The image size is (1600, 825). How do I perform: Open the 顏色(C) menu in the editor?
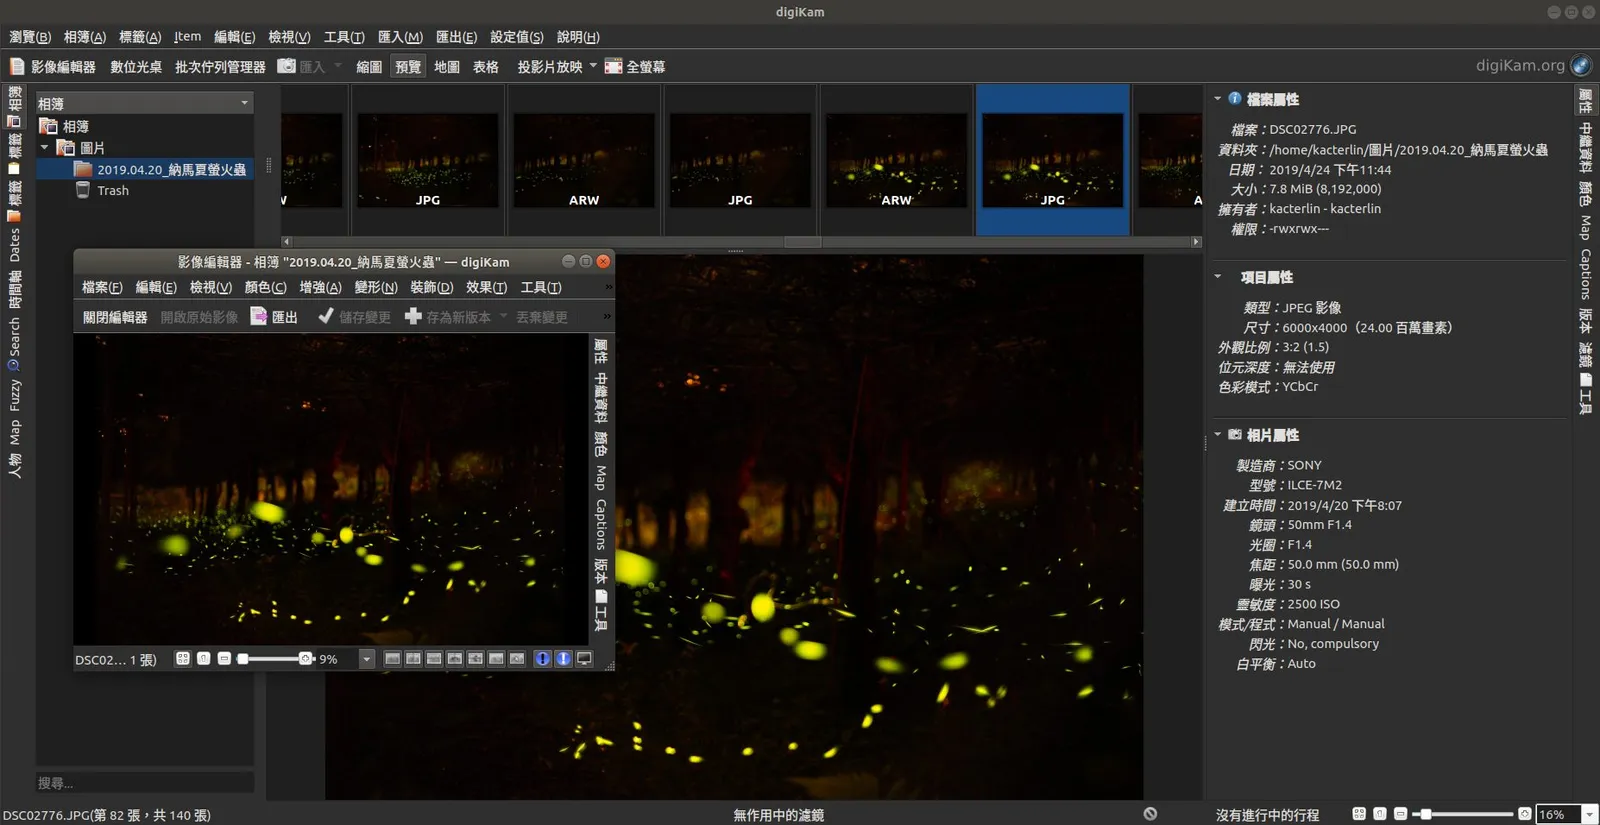265,288
